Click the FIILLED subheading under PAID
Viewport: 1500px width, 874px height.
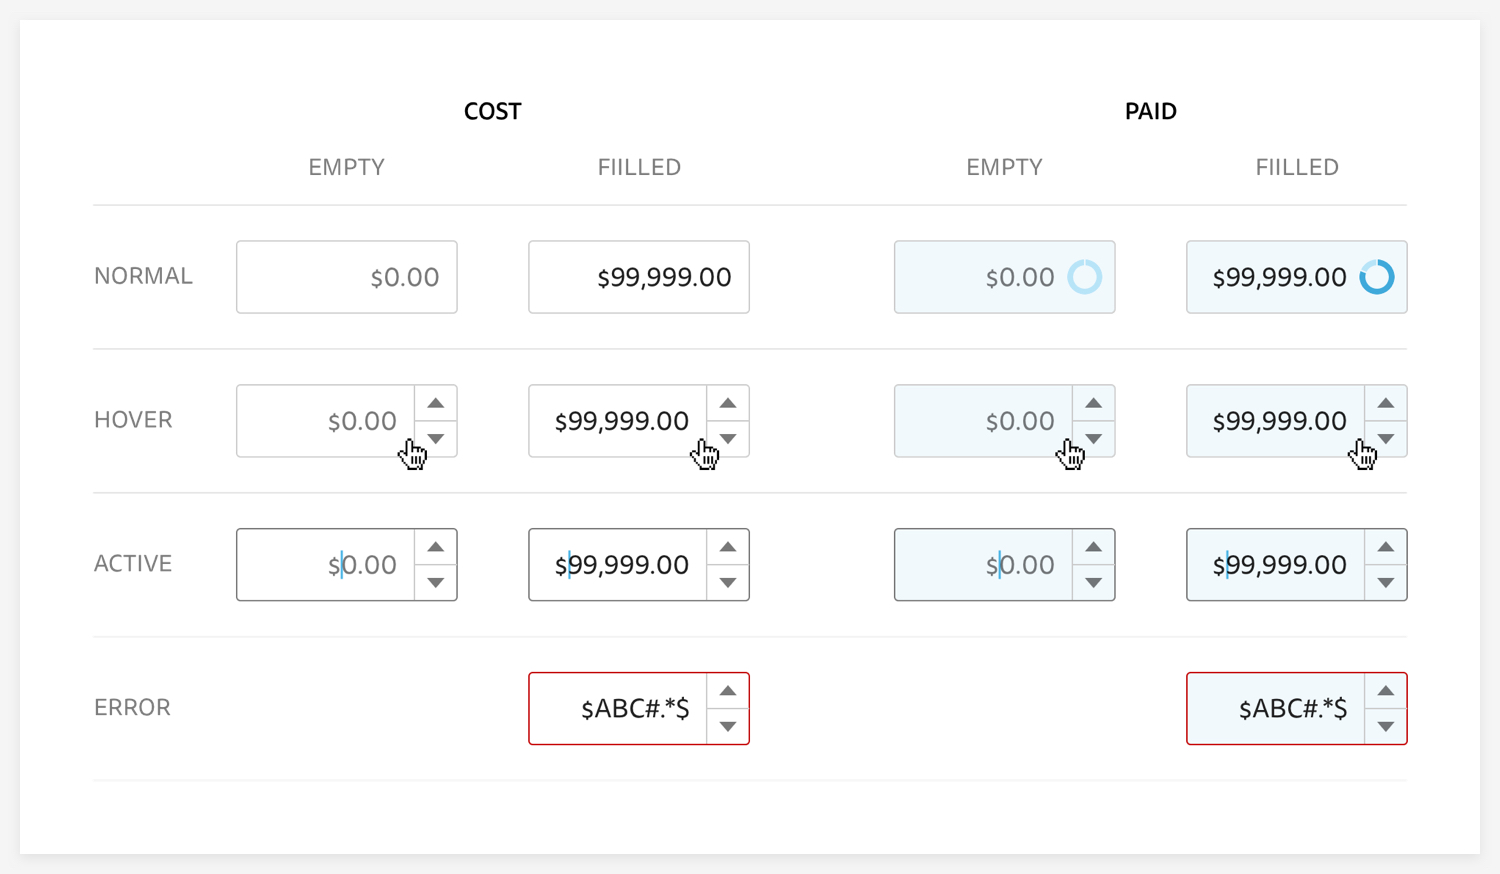coord(1297,167)
